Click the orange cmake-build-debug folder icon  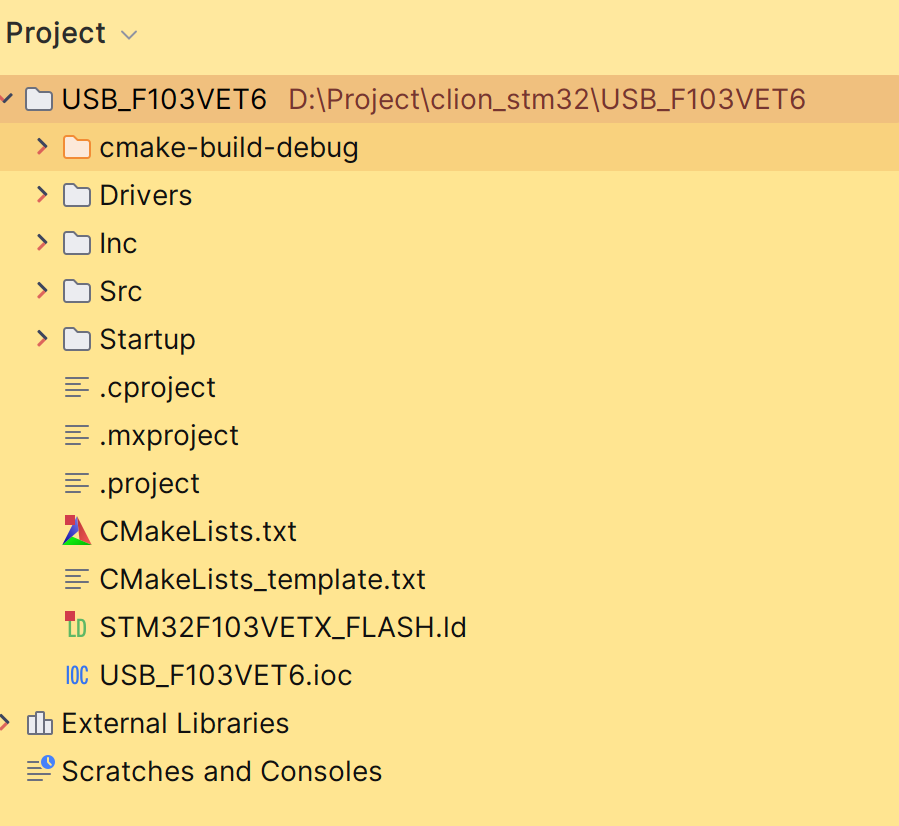coord(76,148)
